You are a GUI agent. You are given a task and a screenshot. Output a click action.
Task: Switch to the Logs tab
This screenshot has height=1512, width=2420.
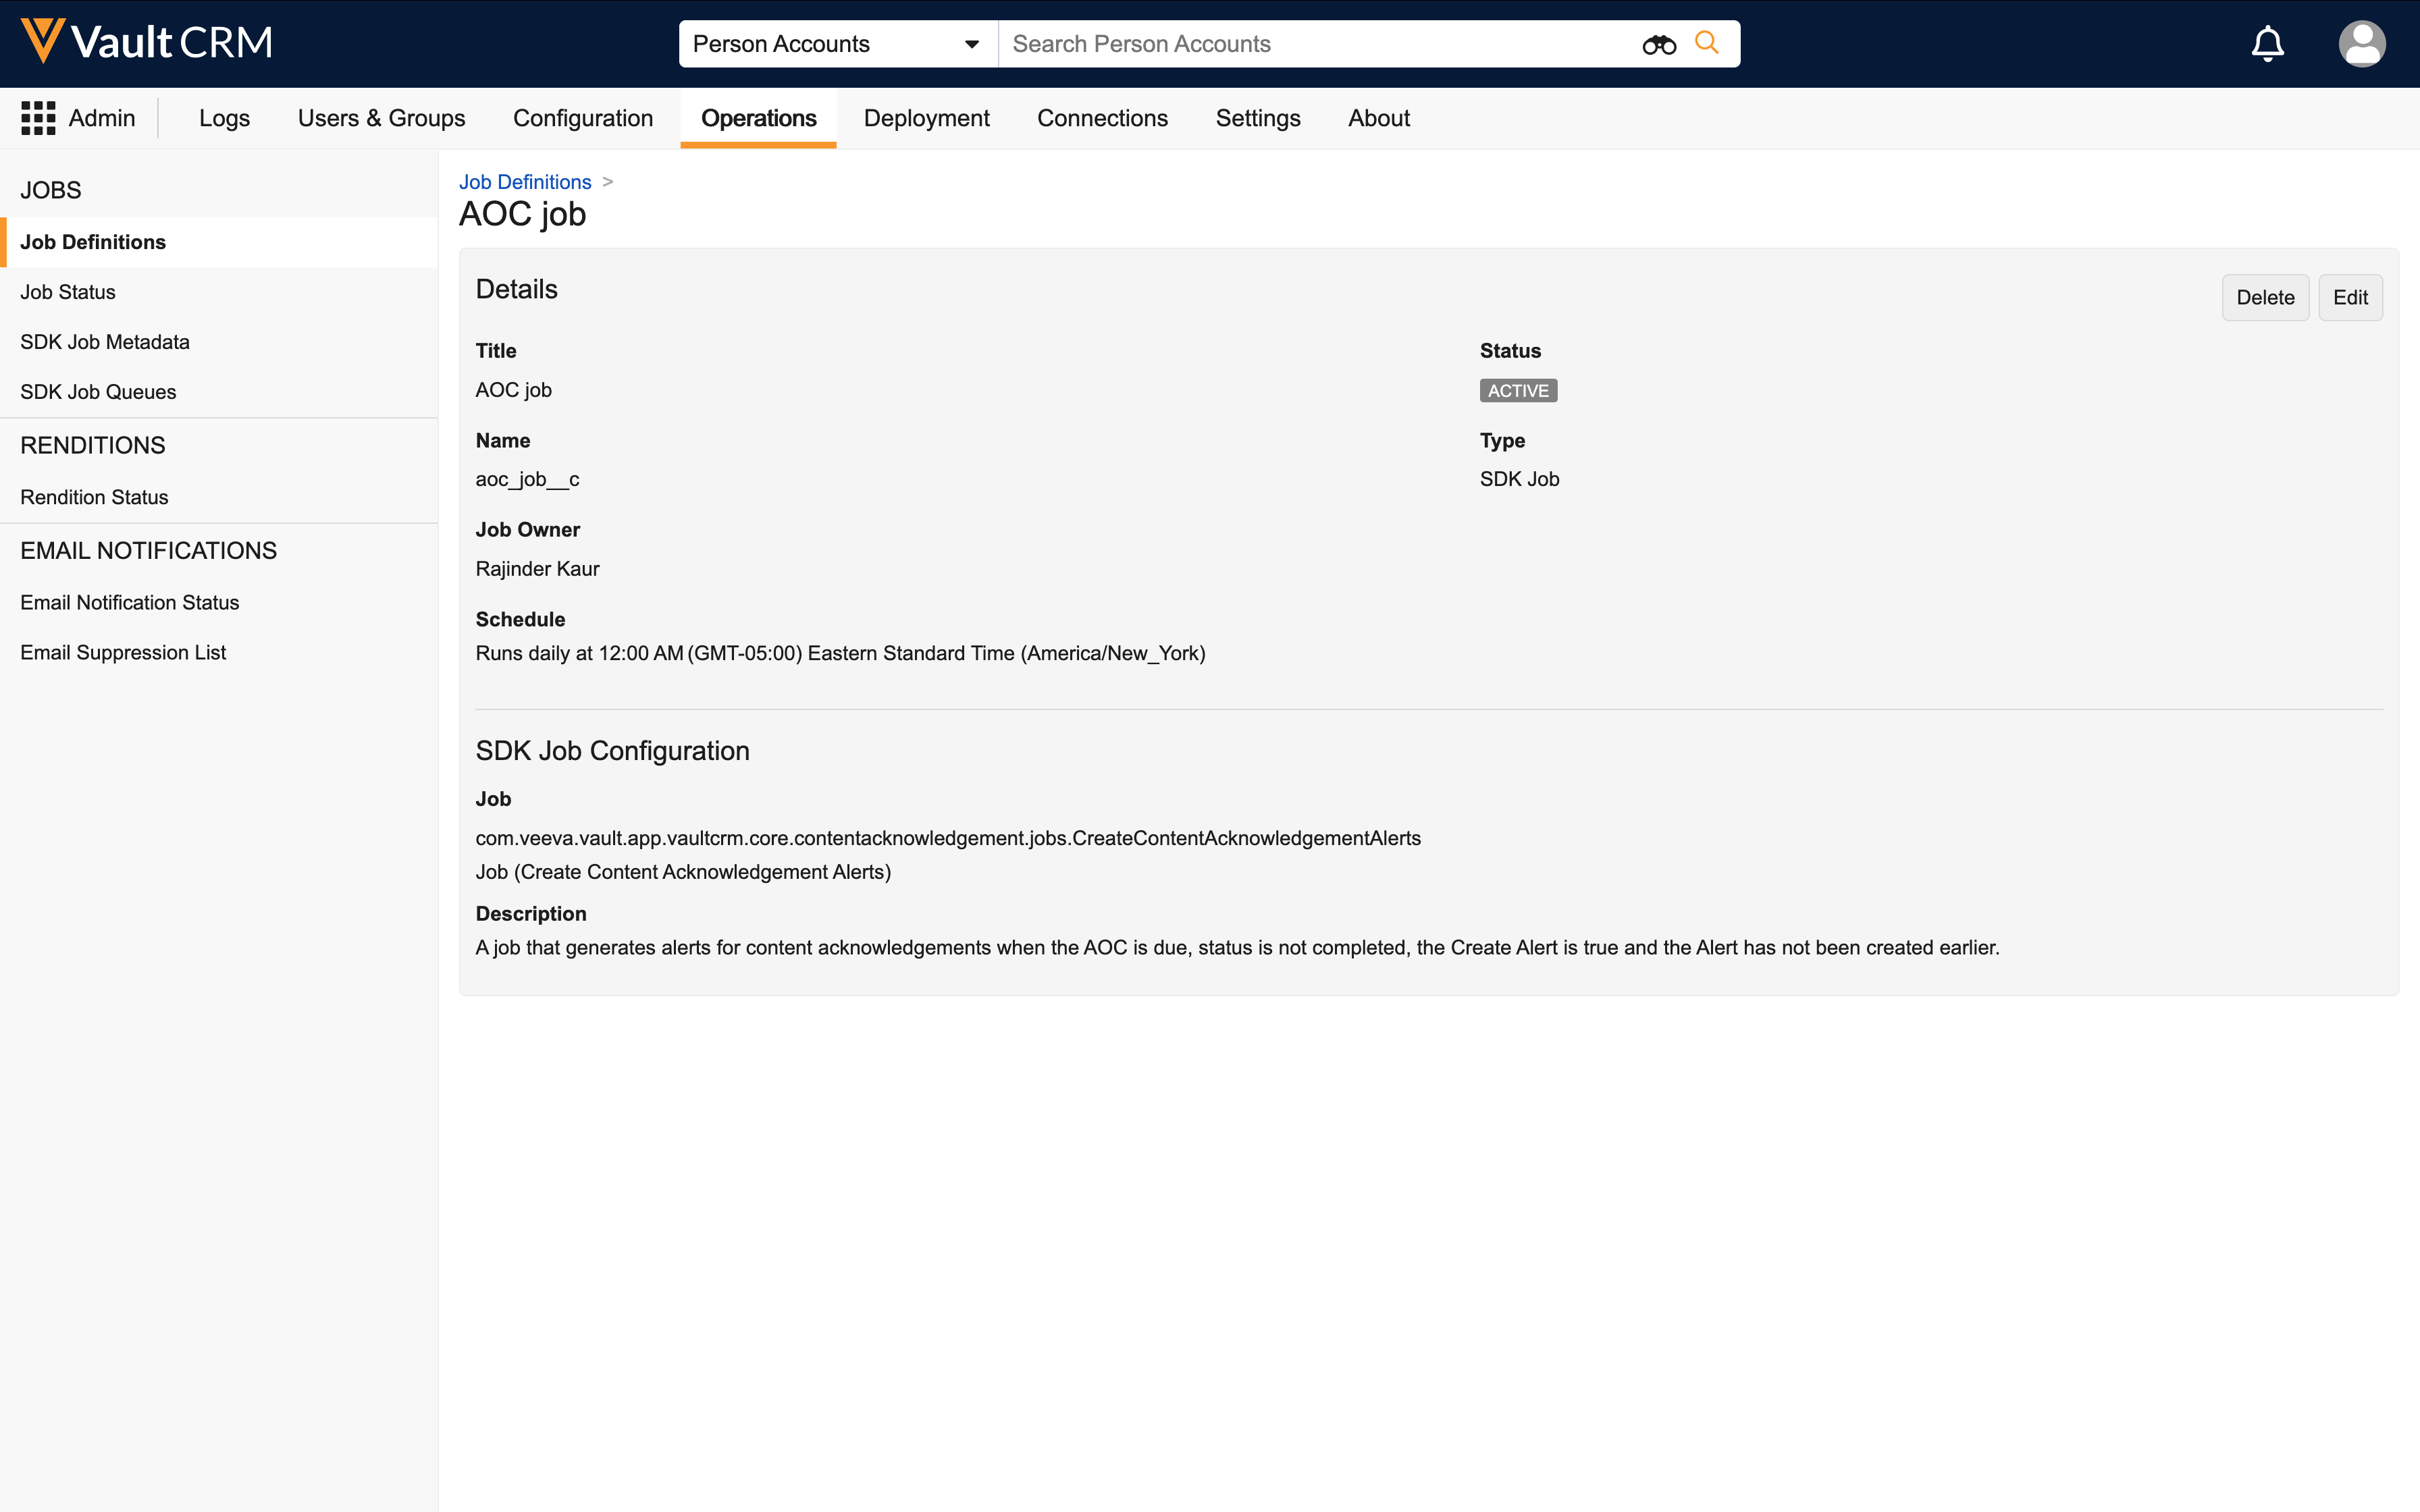tap(224, 118)
